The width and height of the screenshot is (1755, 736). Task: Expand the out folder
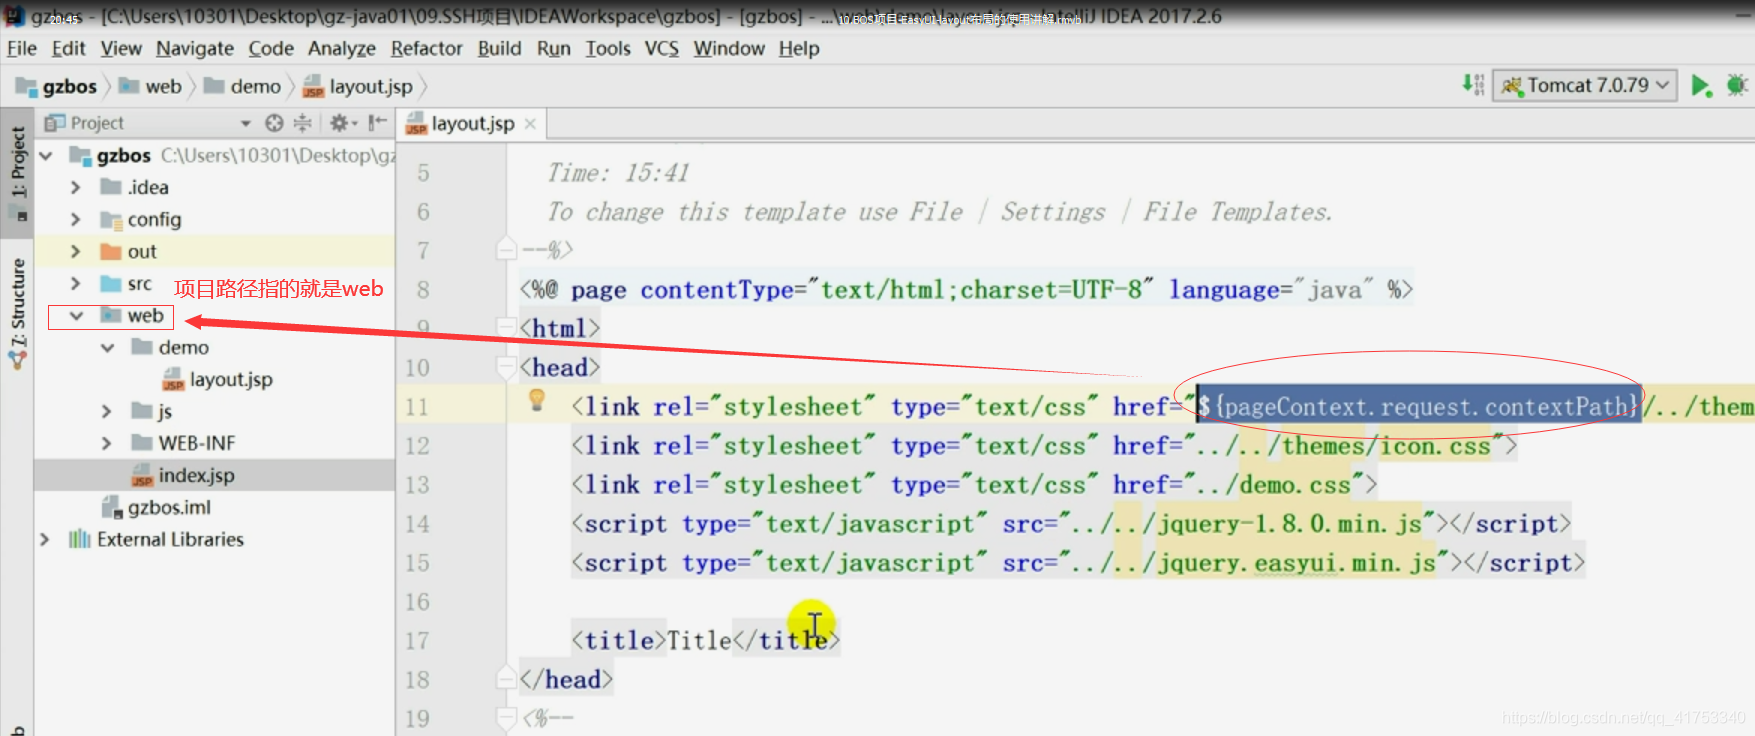click(76, 252)
